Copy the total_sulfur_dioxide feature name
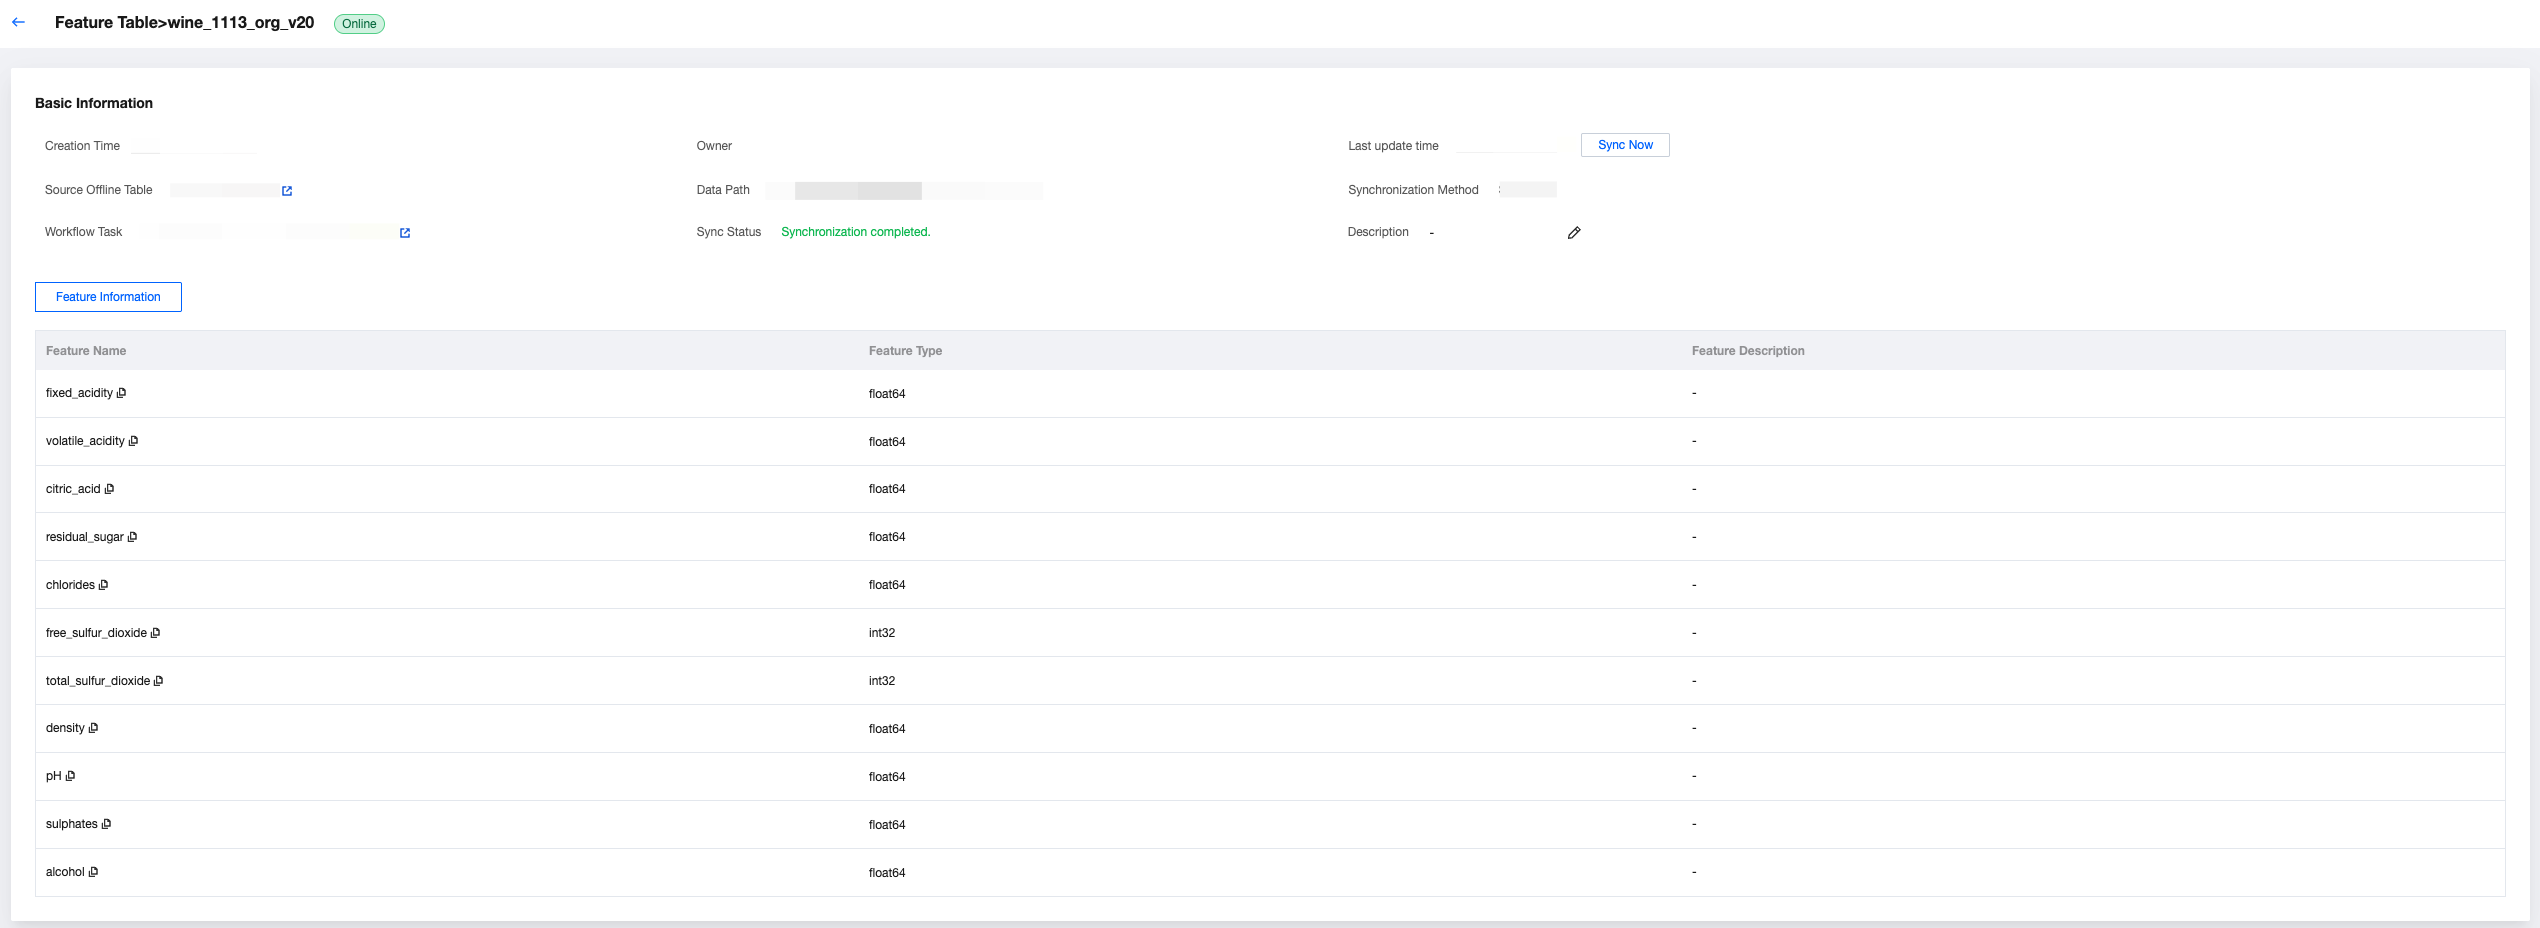The height and width of the screenshot is (928, 2540). (x=158, y=681)
